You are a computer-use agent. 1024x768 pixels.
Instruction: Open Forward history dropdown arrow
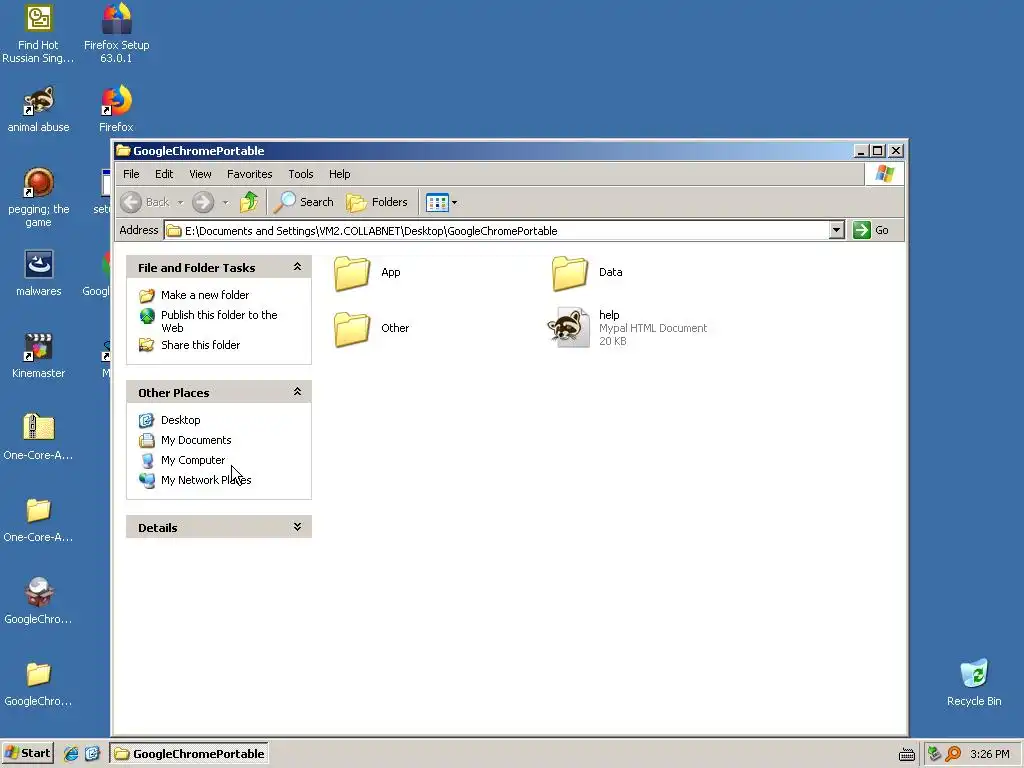point(225,202)
